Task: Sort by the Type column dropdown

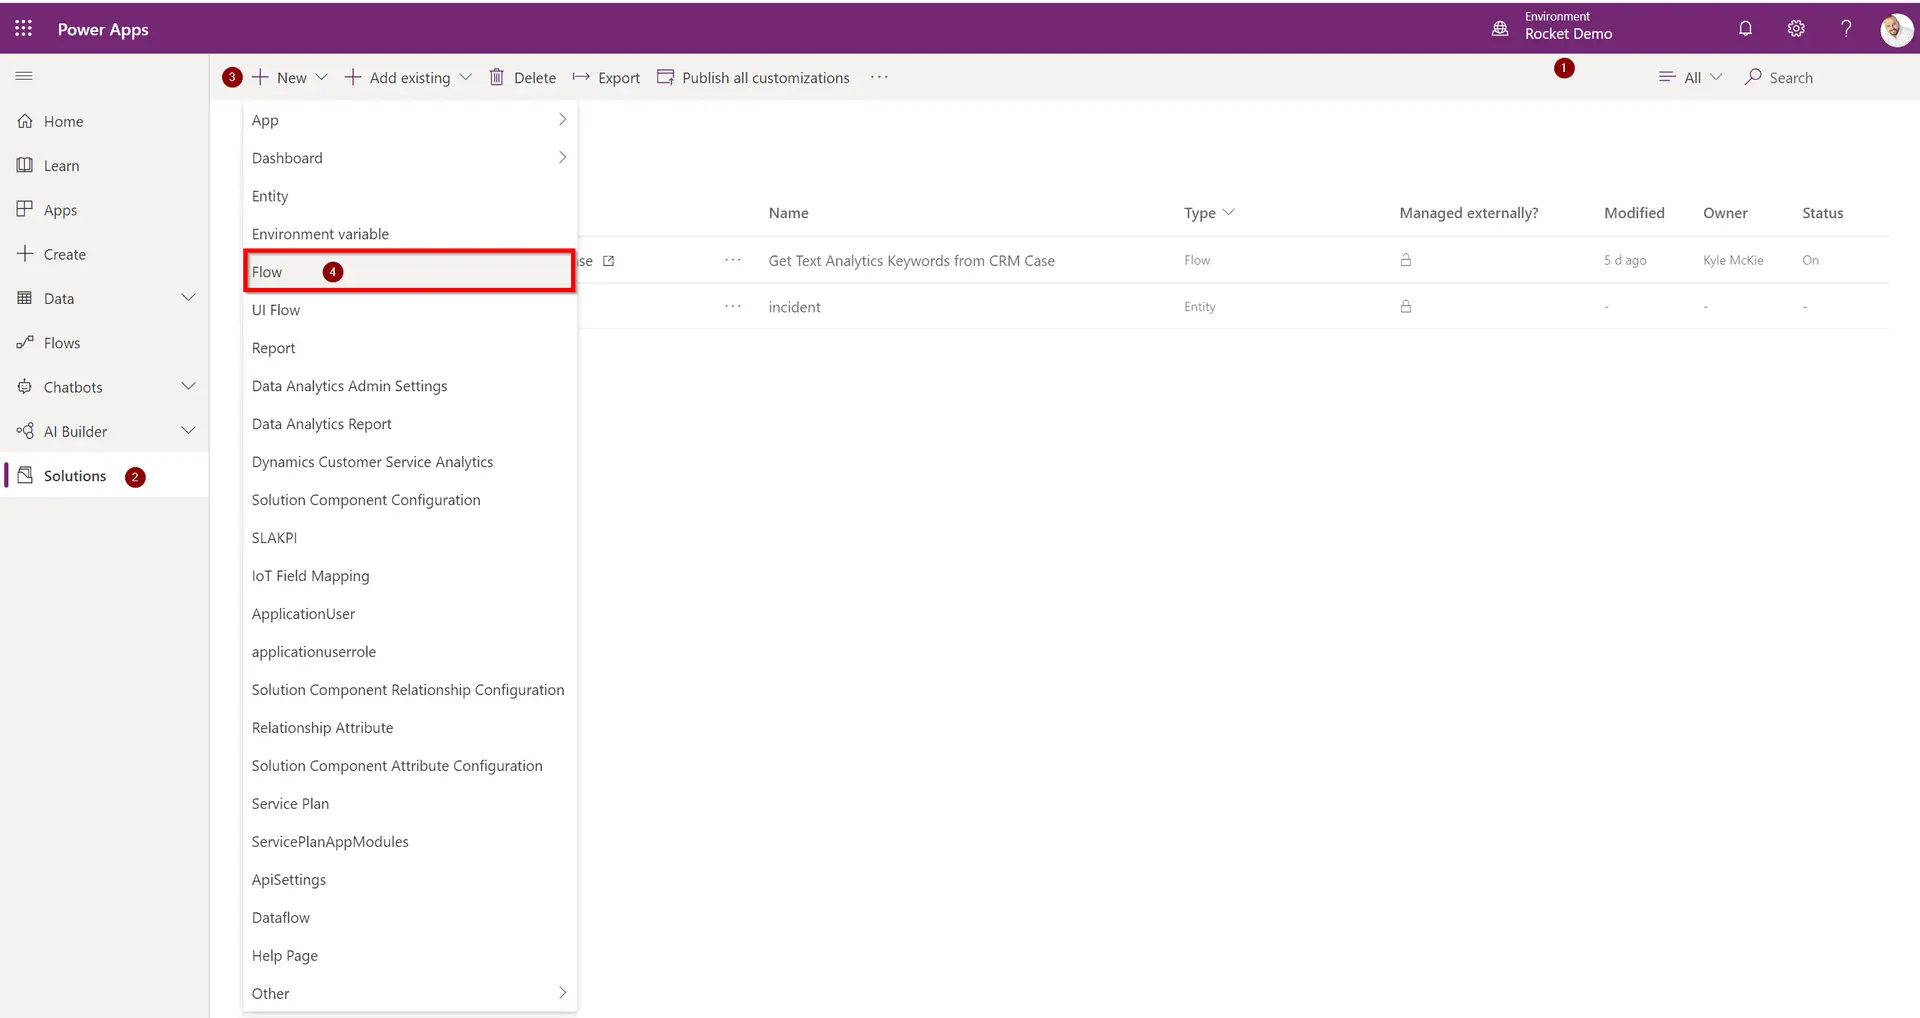Action: (1210, 212)
